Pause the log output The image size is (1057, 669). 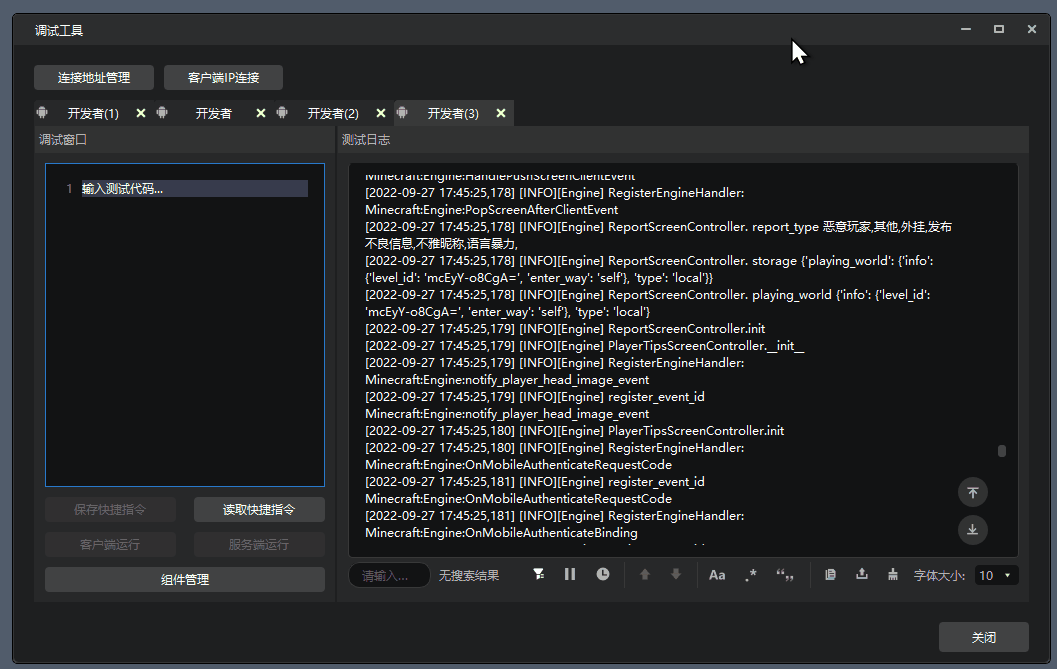pyautogui.click(x=570, y=575)
